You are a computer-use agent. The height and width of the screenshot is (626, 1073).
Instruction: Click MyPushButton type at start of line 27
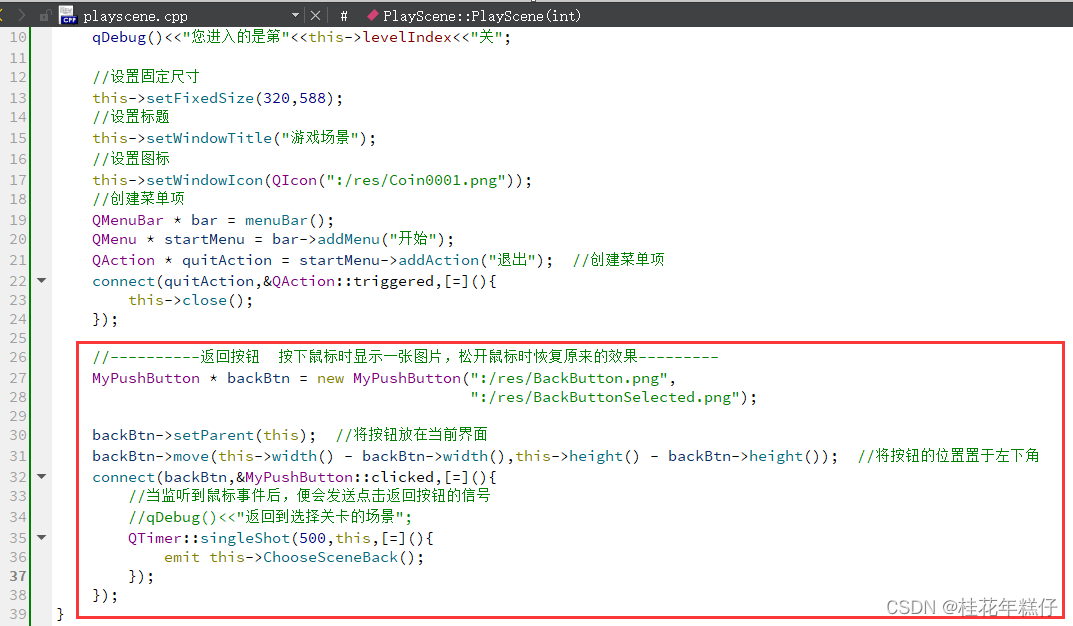tap(146, 378)
